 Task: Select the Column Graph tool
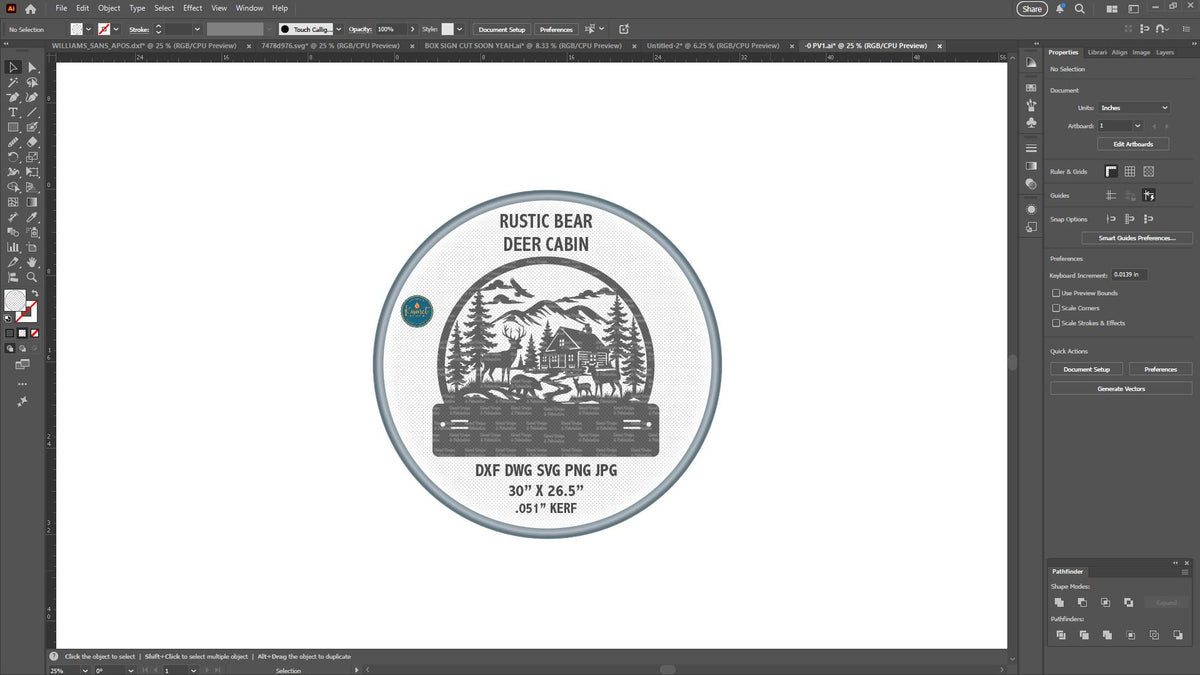pyautogui.click(x=13, y=247)
